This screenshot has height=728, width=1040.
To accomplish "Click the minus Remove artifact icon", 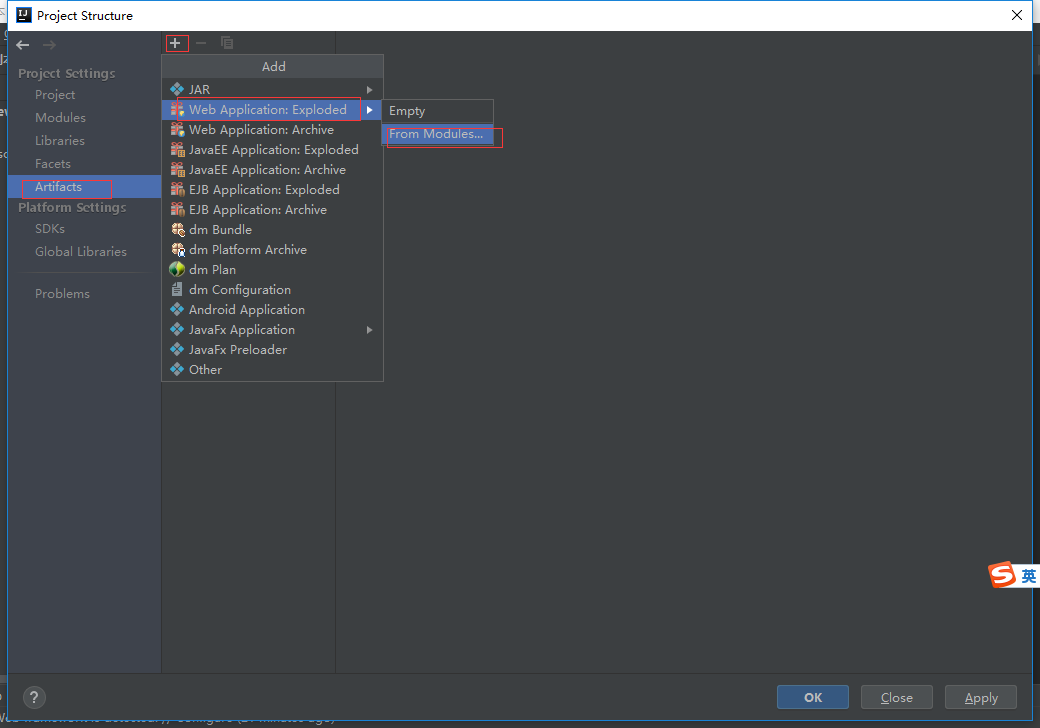I will (x=201, y=43).
